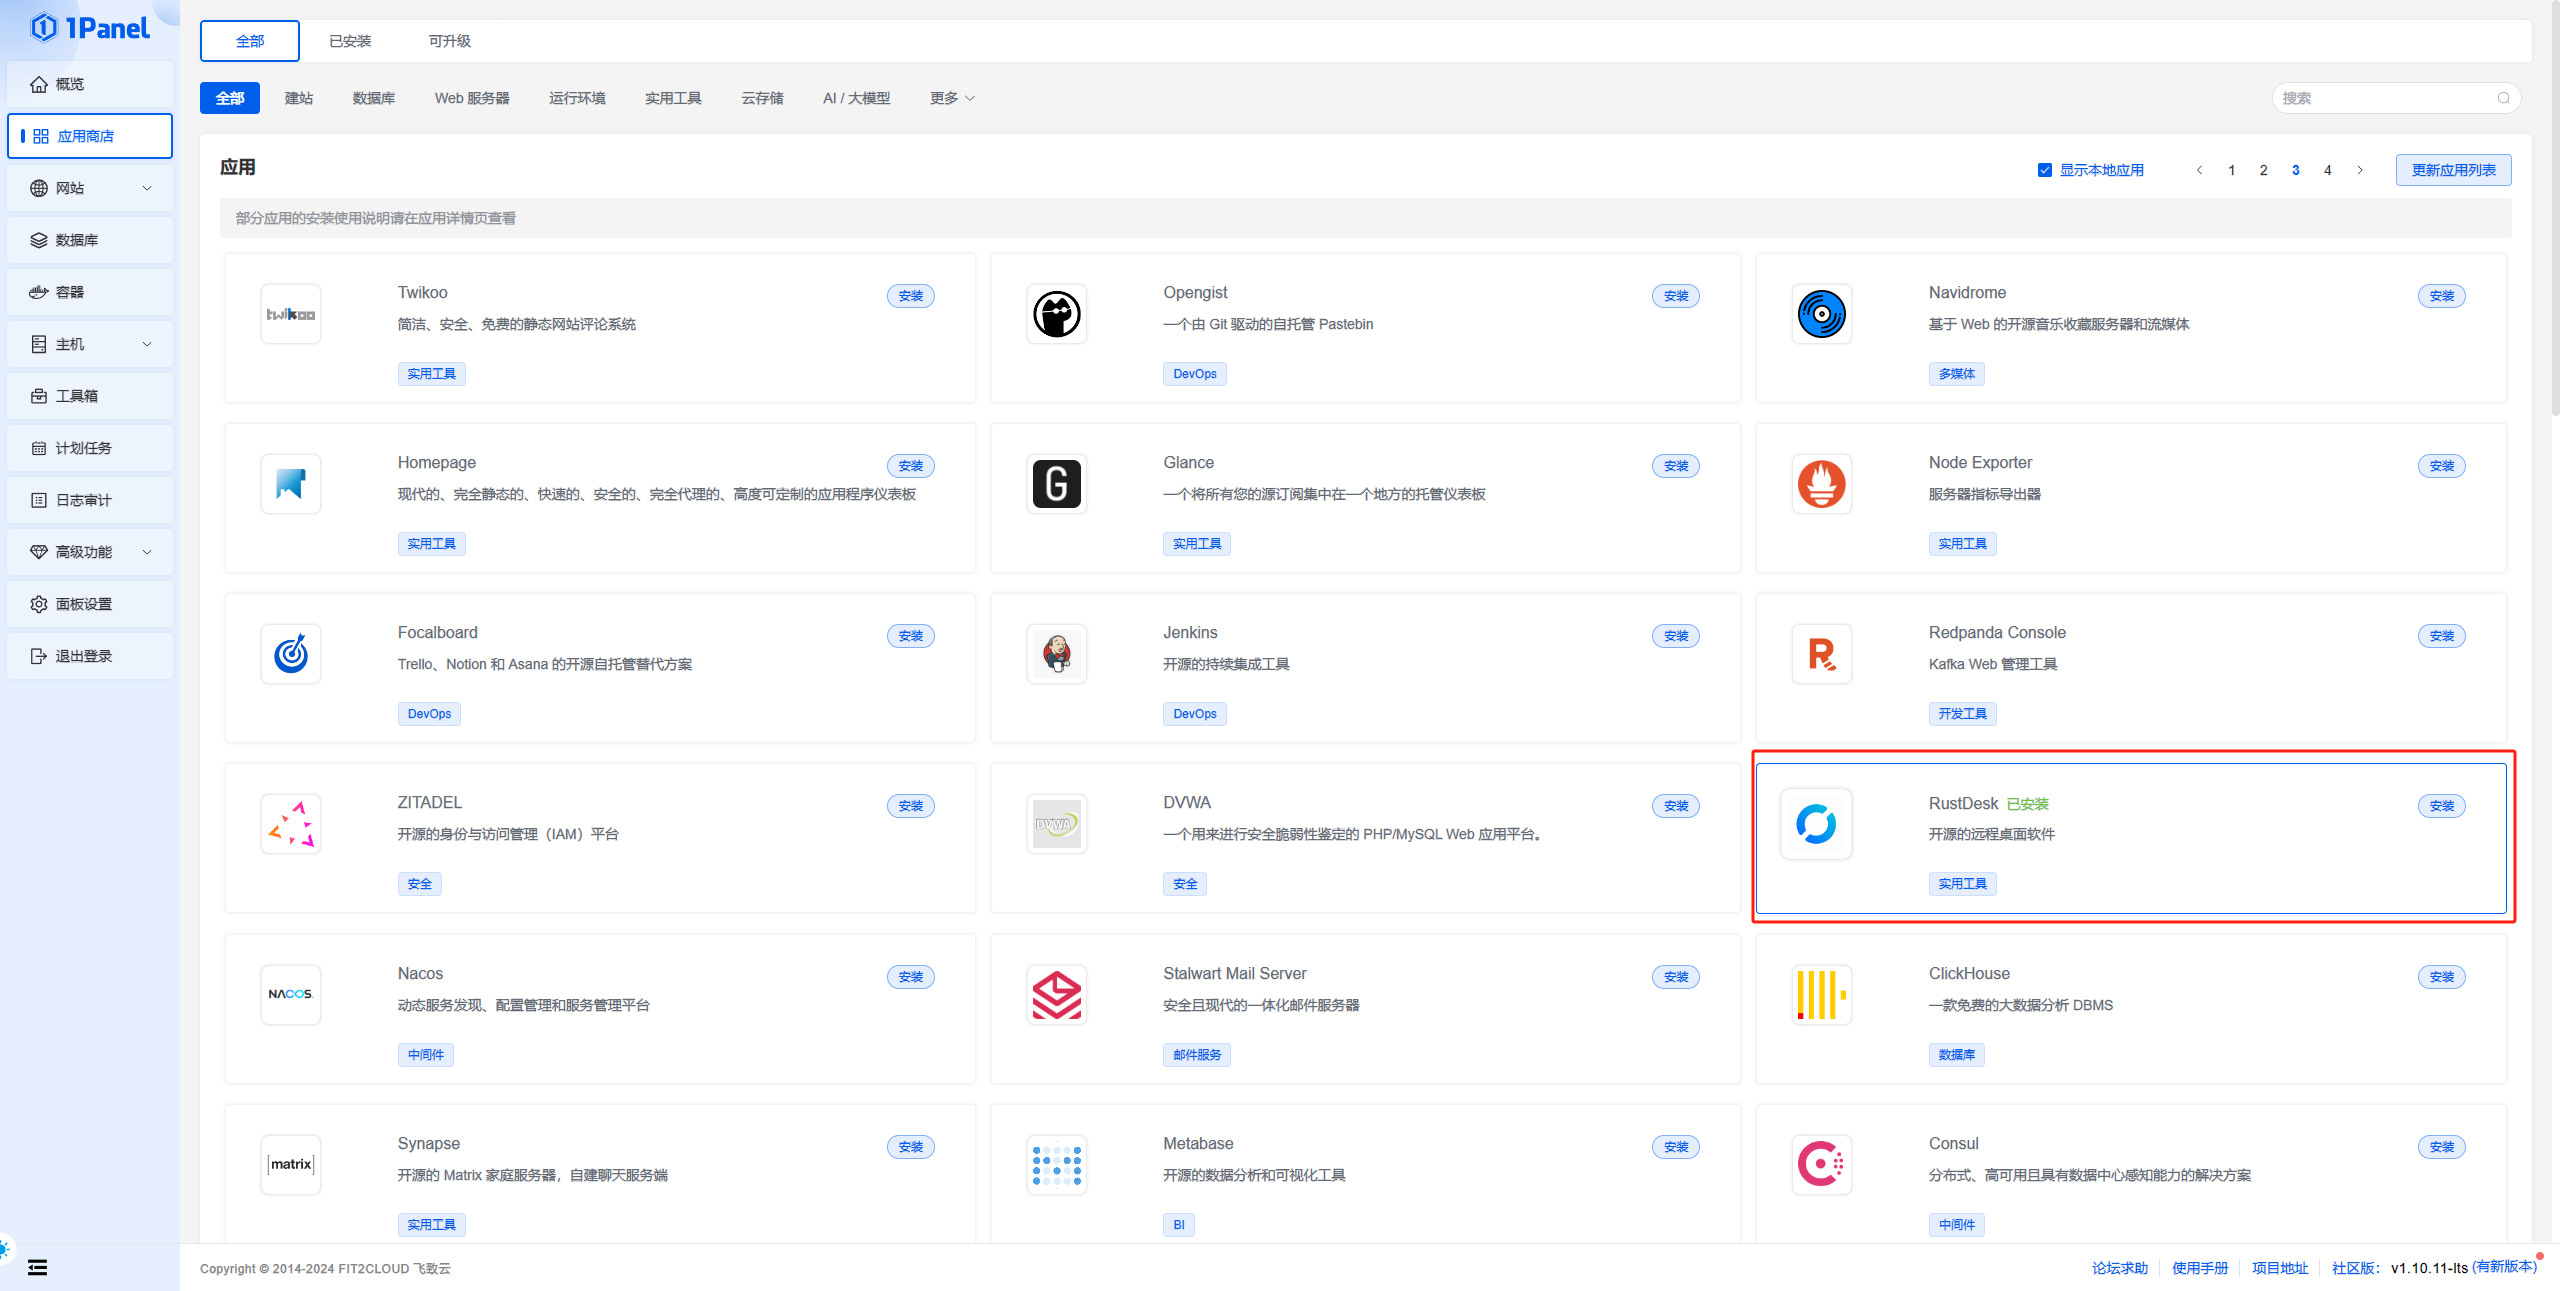The width and height of the screenshot is (2560, 1291).
Task: Filter by AI / 大模型 category
Action: point(856,98)
